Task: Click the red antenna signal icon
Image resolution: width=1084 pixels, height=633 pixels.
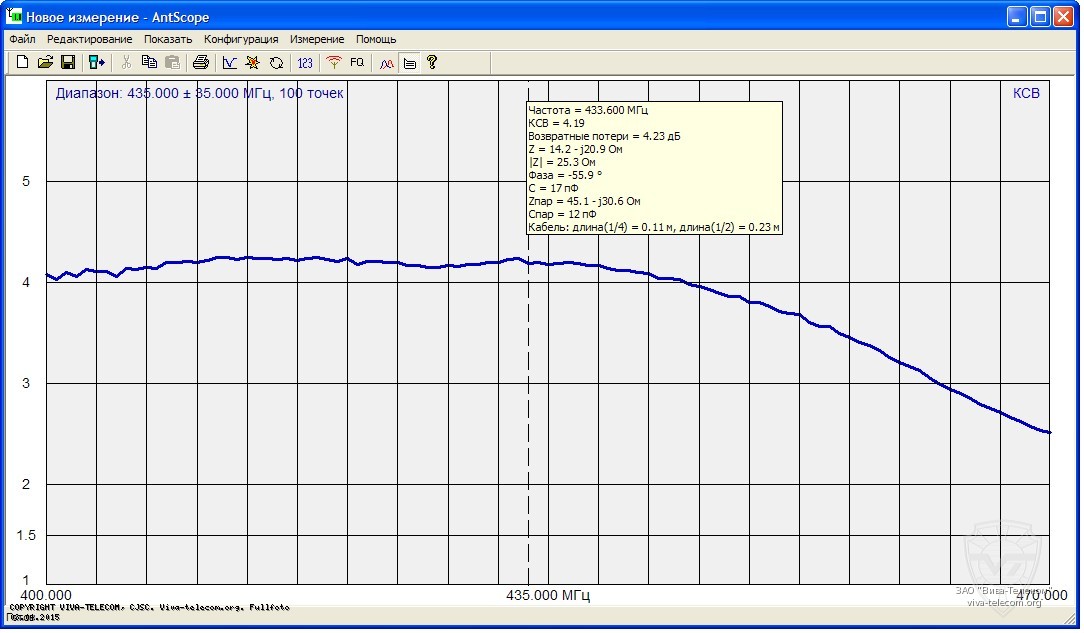Action: 334,63
